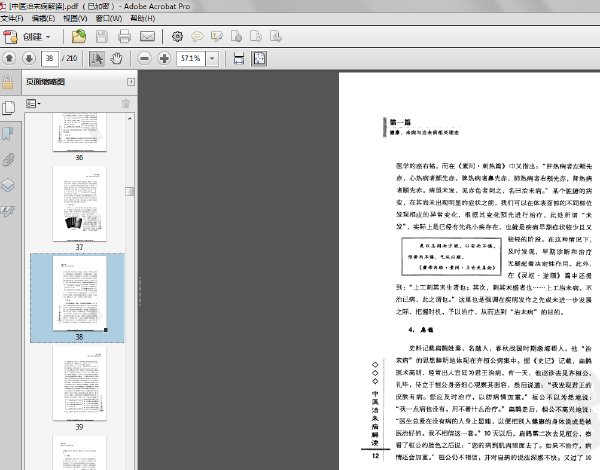This screenshot has height=470, width=600.
Task: Open the 窗口(W) menu
Action: pyautogui.click(x=109, y=18)
